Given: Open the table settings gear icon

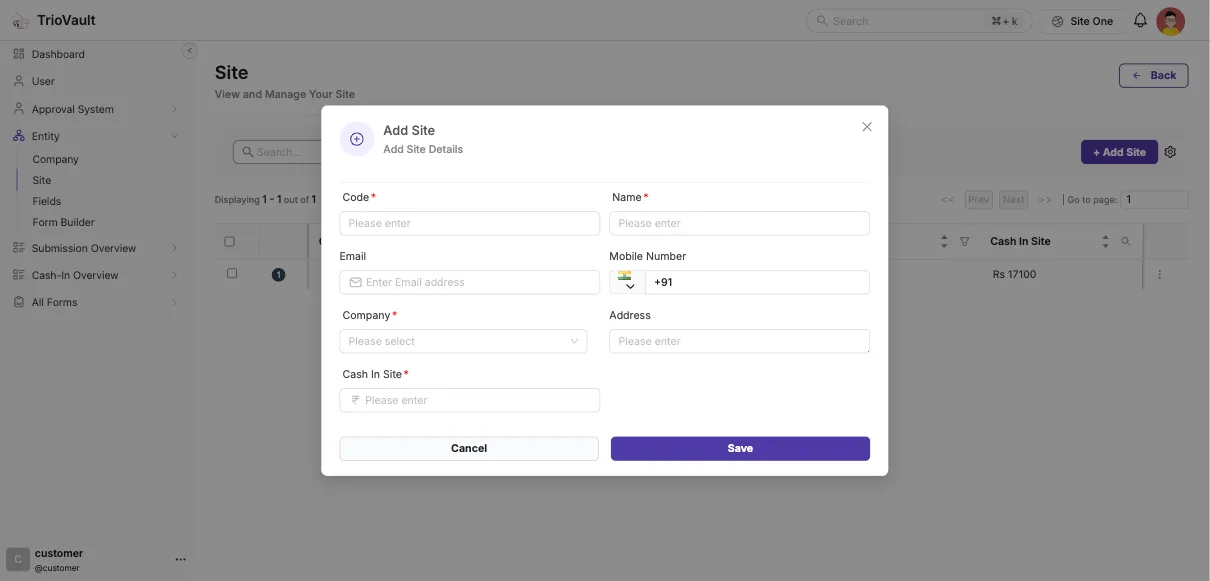Looking at the screenshot, I should (x=1170, y=152).
